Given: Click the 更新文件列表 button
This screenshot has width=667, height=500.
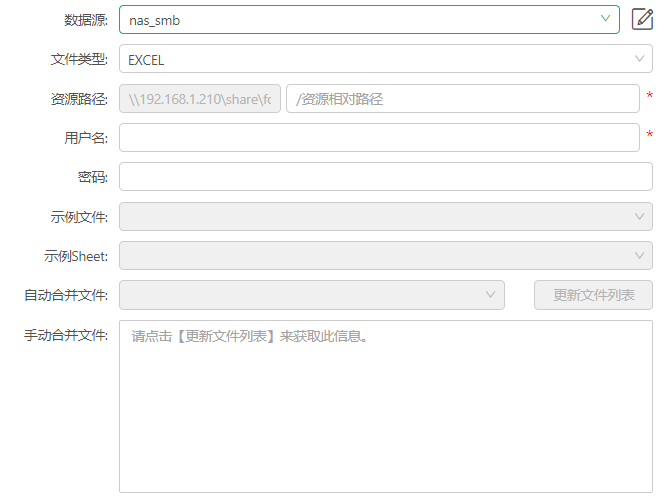Looking at the screenshot, I should 593,295.
